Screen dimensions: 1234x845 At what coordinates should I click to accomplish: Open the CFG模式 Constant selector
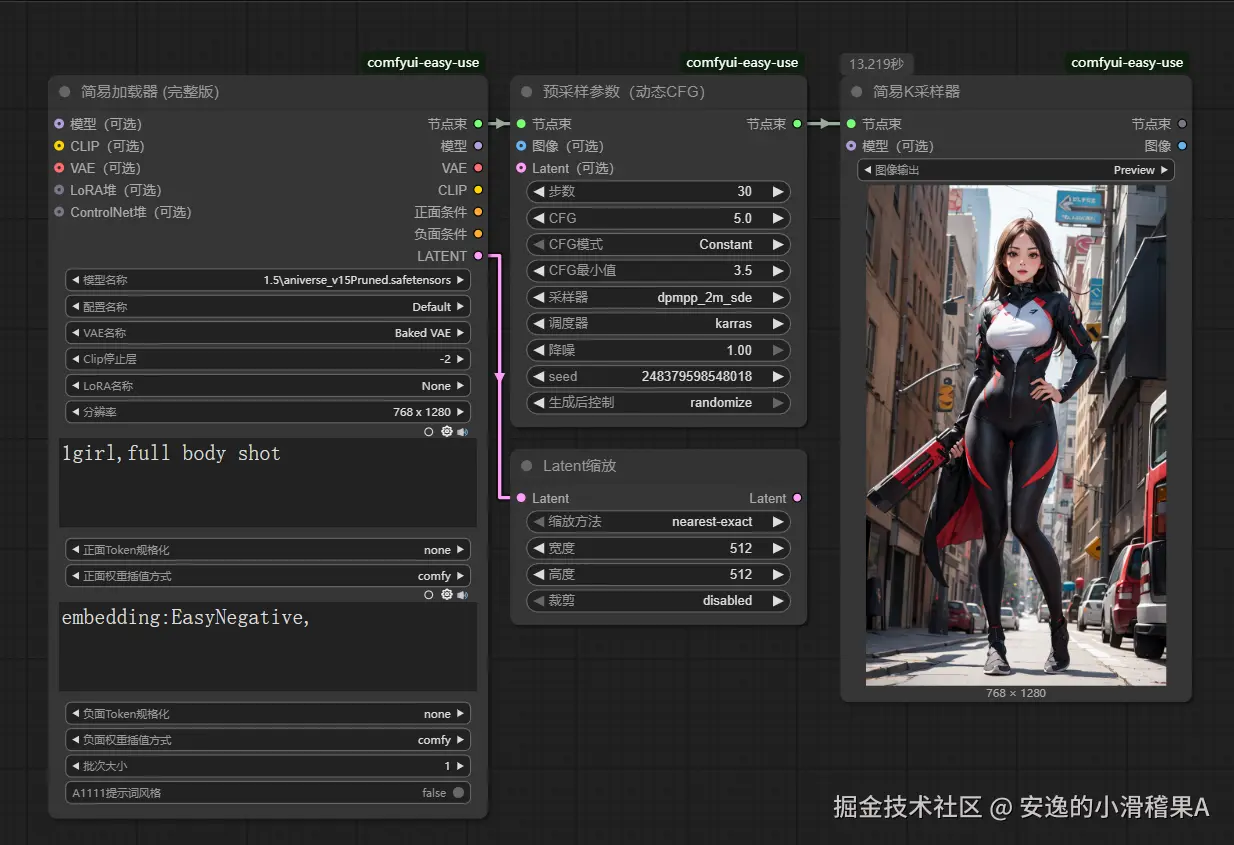[659, 244]
